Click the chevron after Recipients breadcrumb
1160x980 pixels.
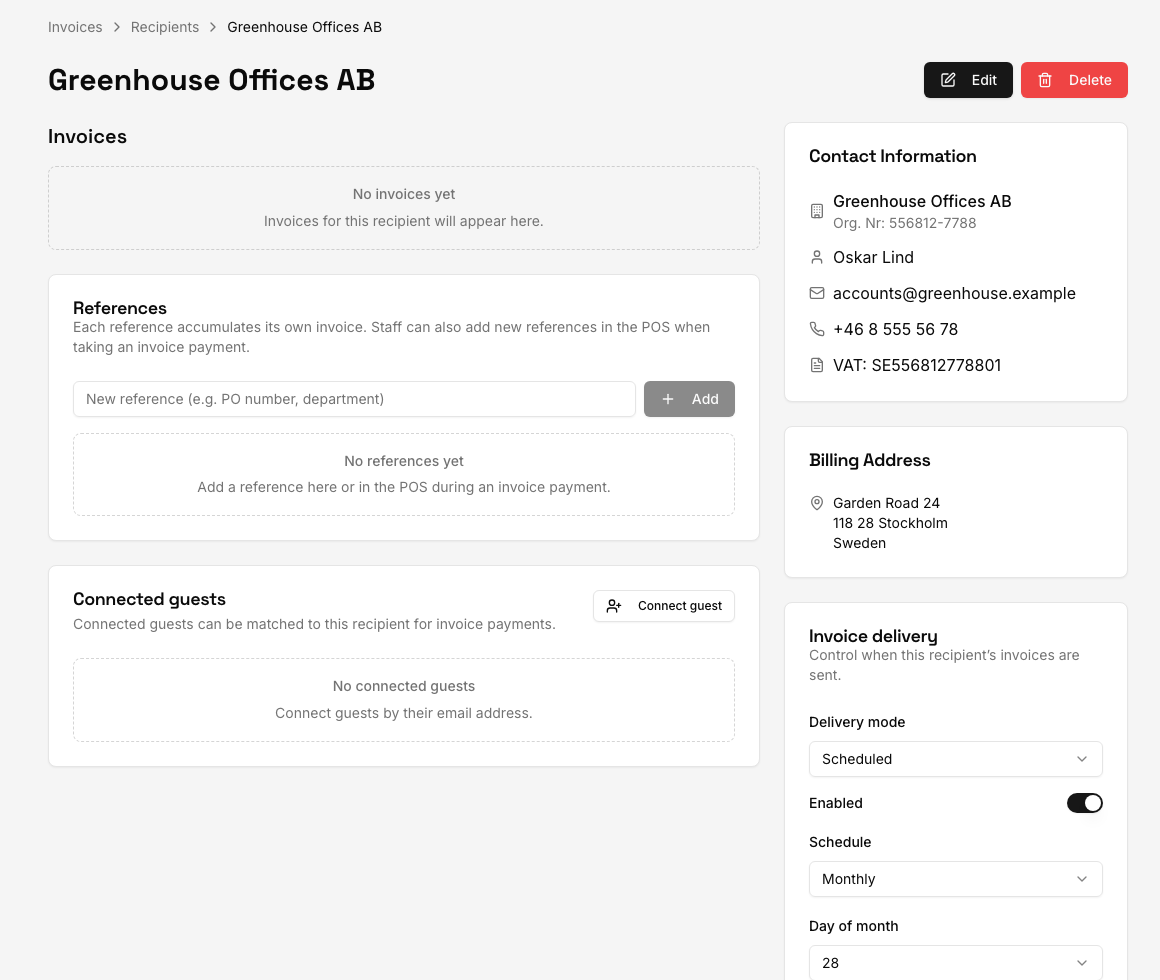click(213, 27)
